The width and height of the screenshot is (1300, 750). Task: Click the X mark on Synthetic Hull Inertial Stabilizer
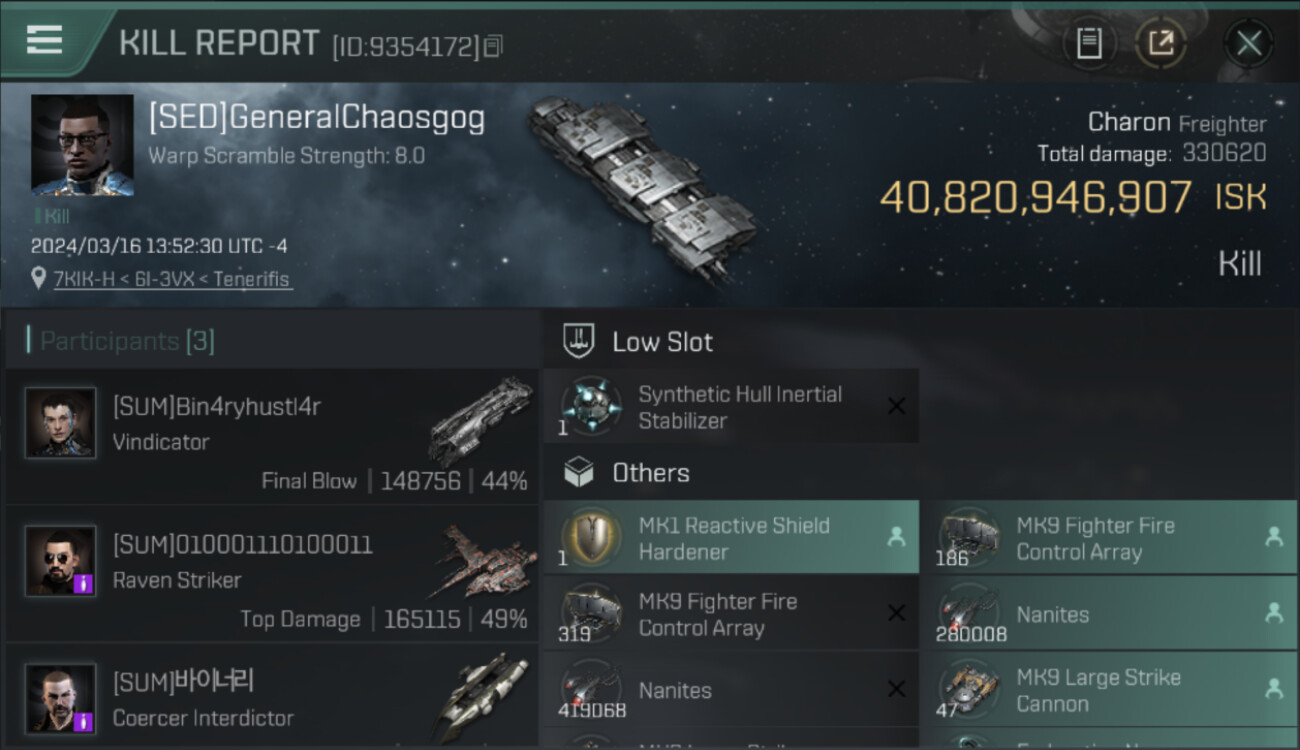pyautogui.click(x=896, y=406)
